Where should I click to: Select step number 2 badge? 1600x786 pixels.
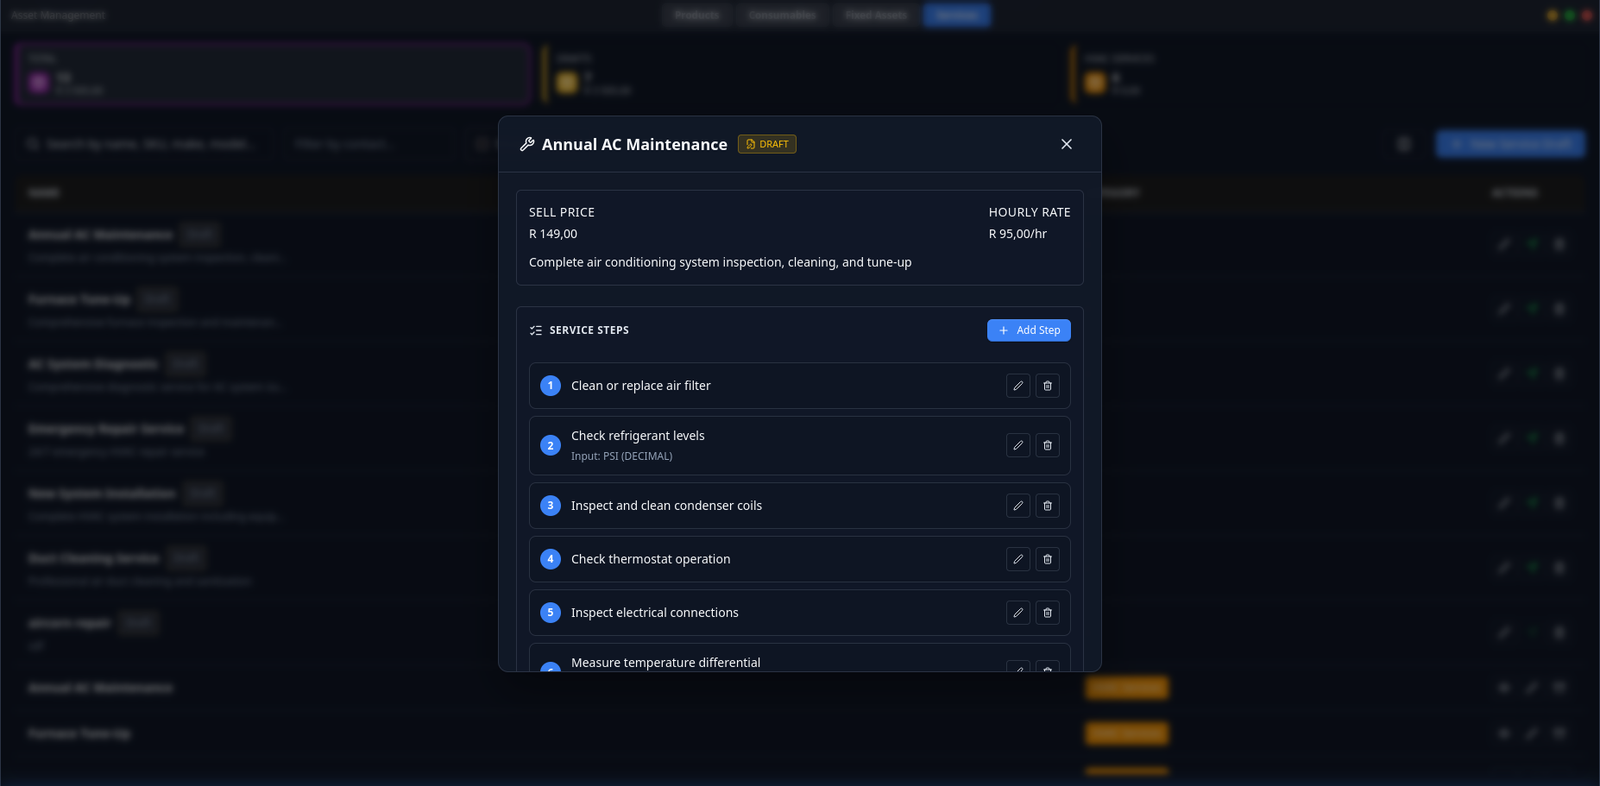click(x=550, y=446)
